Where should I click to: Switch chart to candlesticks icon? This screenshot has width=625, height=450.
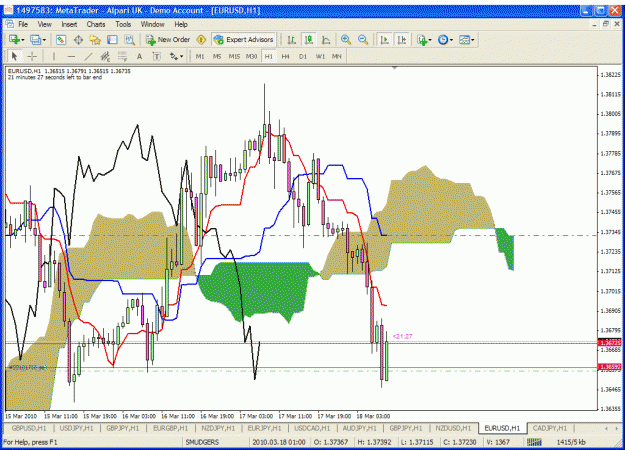(309, 40)
